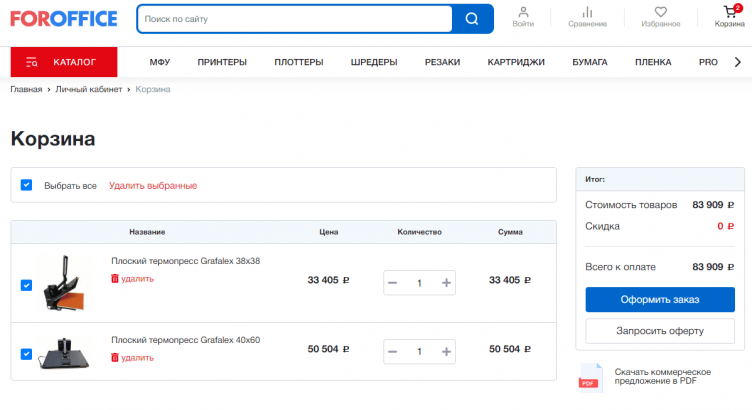The width and height of the screenshot is (752, 410).
Task: Open the cart (Корзина) icon in header
Action: pyautogui.click(x=729, y=13)
